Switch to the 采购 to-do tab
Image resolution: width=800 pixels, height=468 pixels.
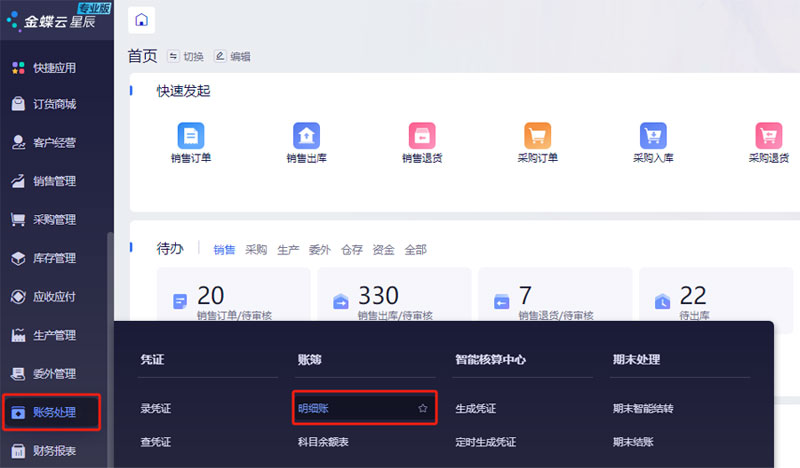click(256, 250)
